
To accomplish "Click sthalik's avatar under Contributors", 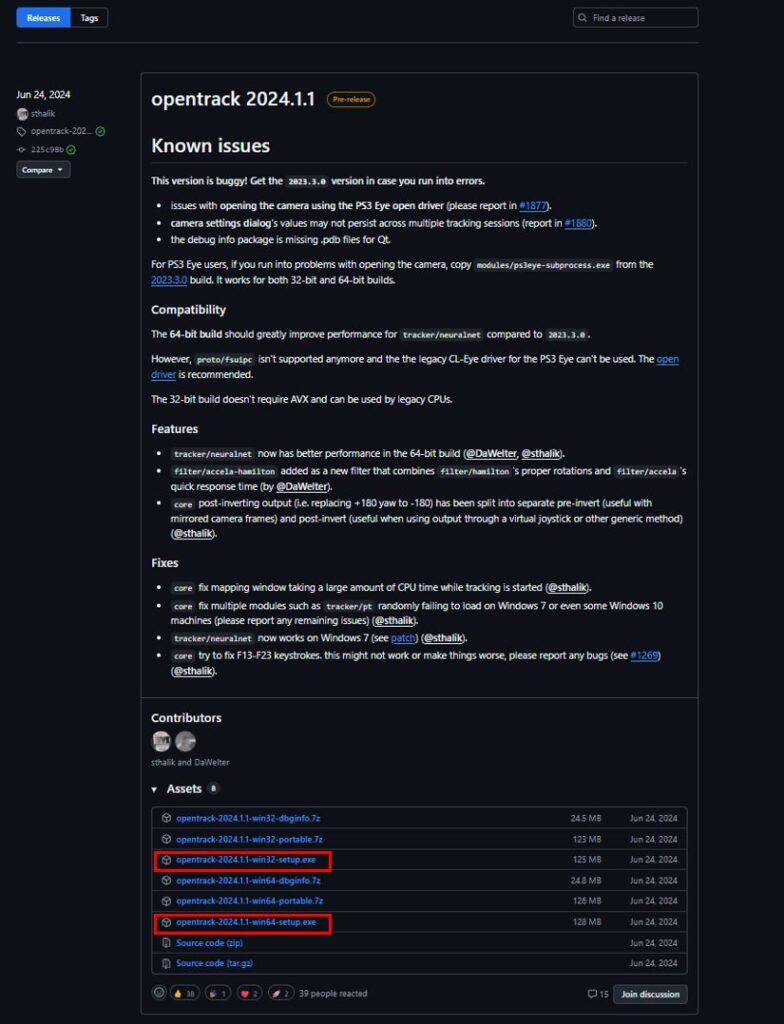I will [x=161, y=741].
